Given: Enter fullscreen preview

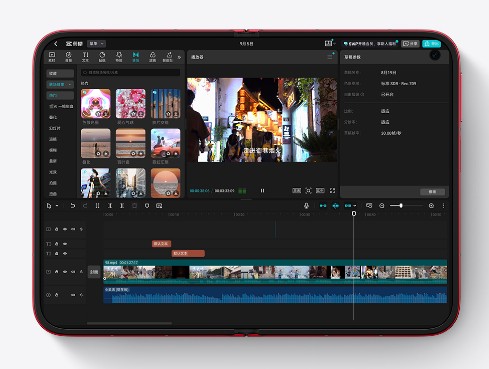Looking at the screenshot, I should [x=332, y=191].
